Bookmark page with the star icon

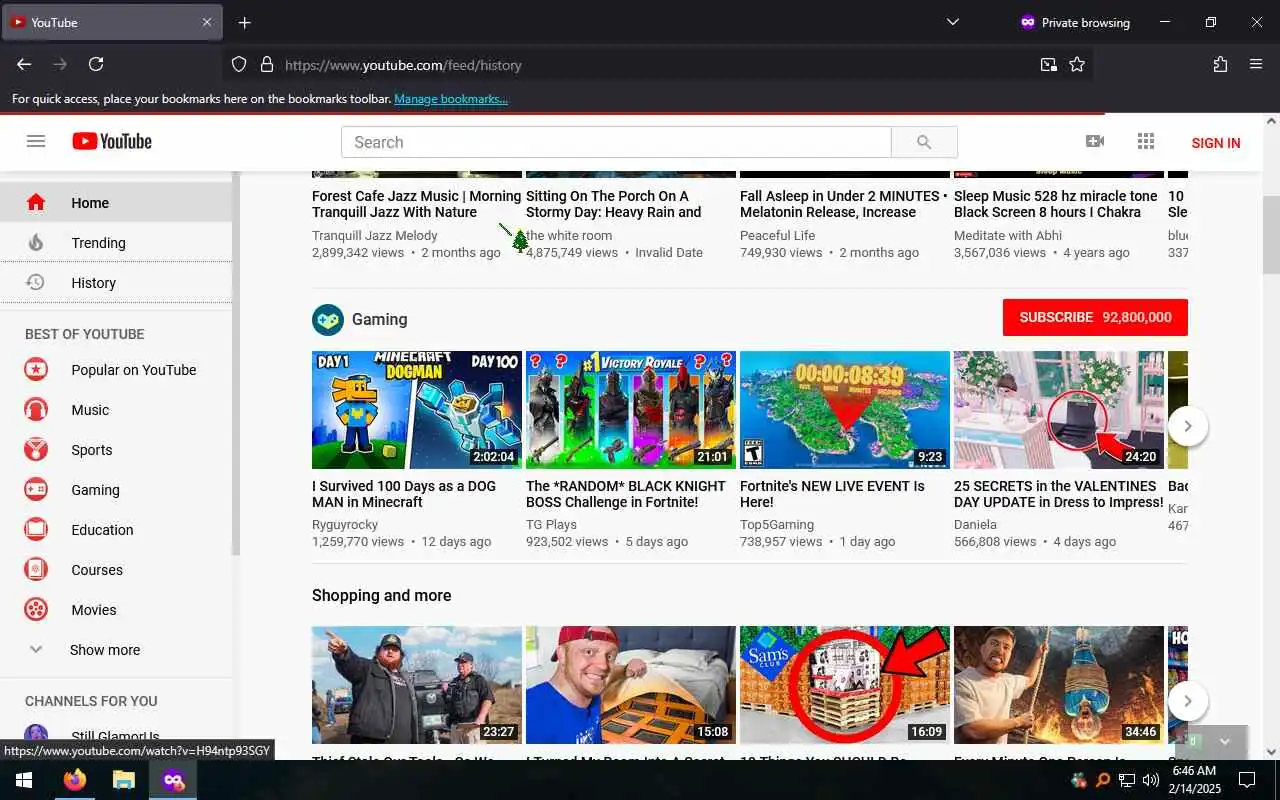1077,64
